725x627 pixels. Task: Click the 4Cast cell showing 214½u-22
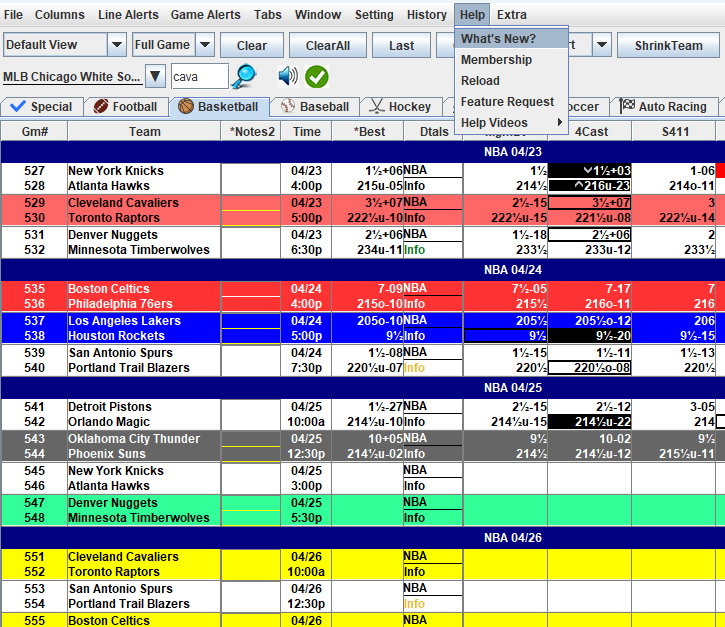(x=590, y=422)
